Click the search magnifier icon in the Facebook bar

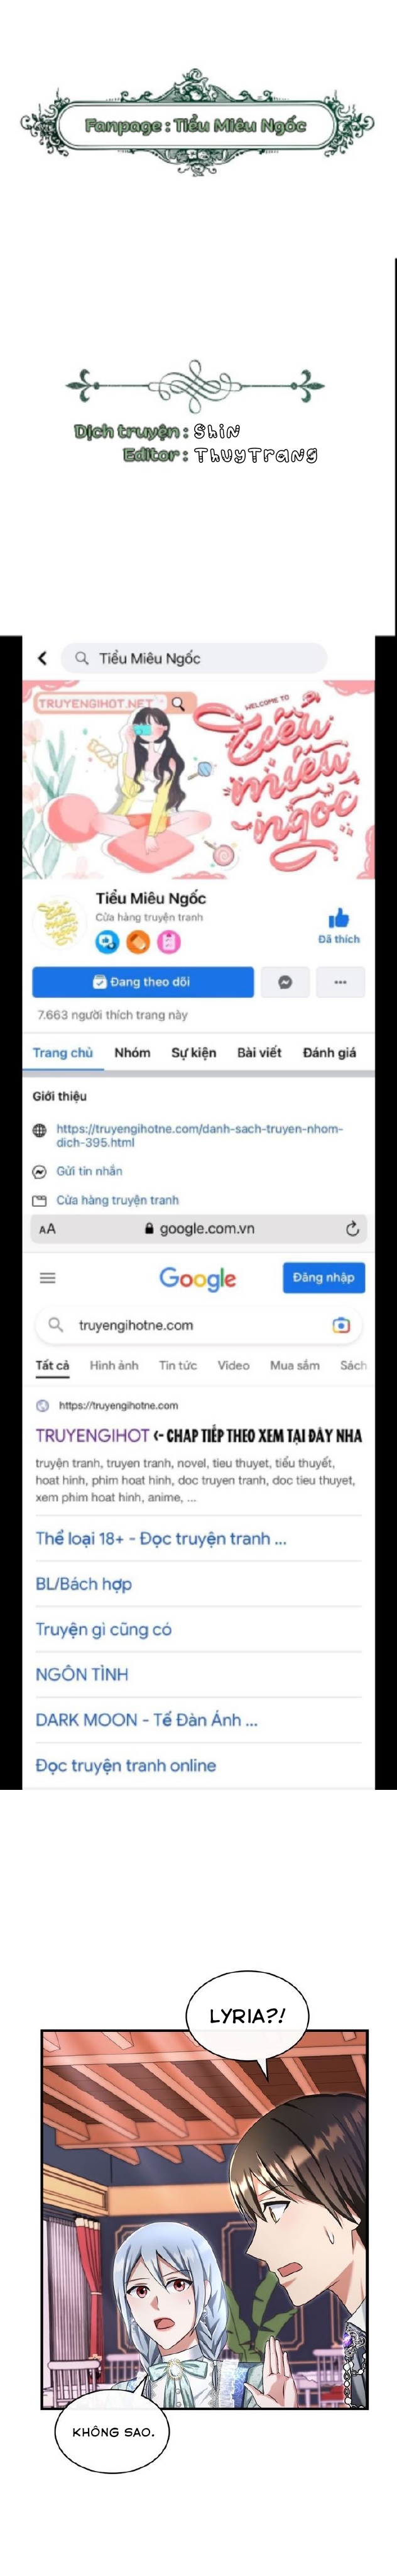[x=82, y=658]
